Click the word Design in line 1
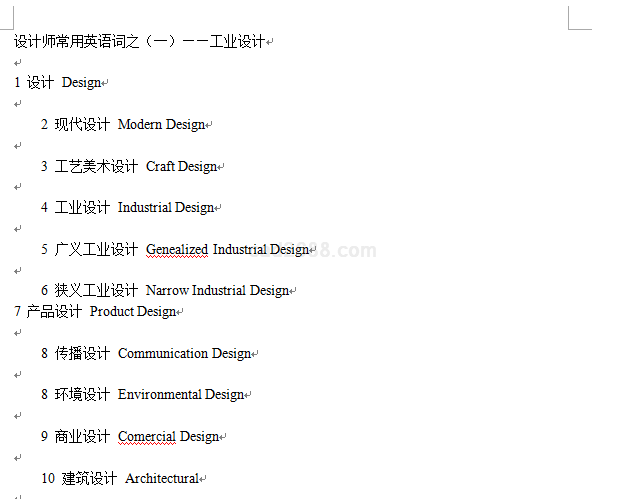The image size is (625, 499). pos(81,83)
